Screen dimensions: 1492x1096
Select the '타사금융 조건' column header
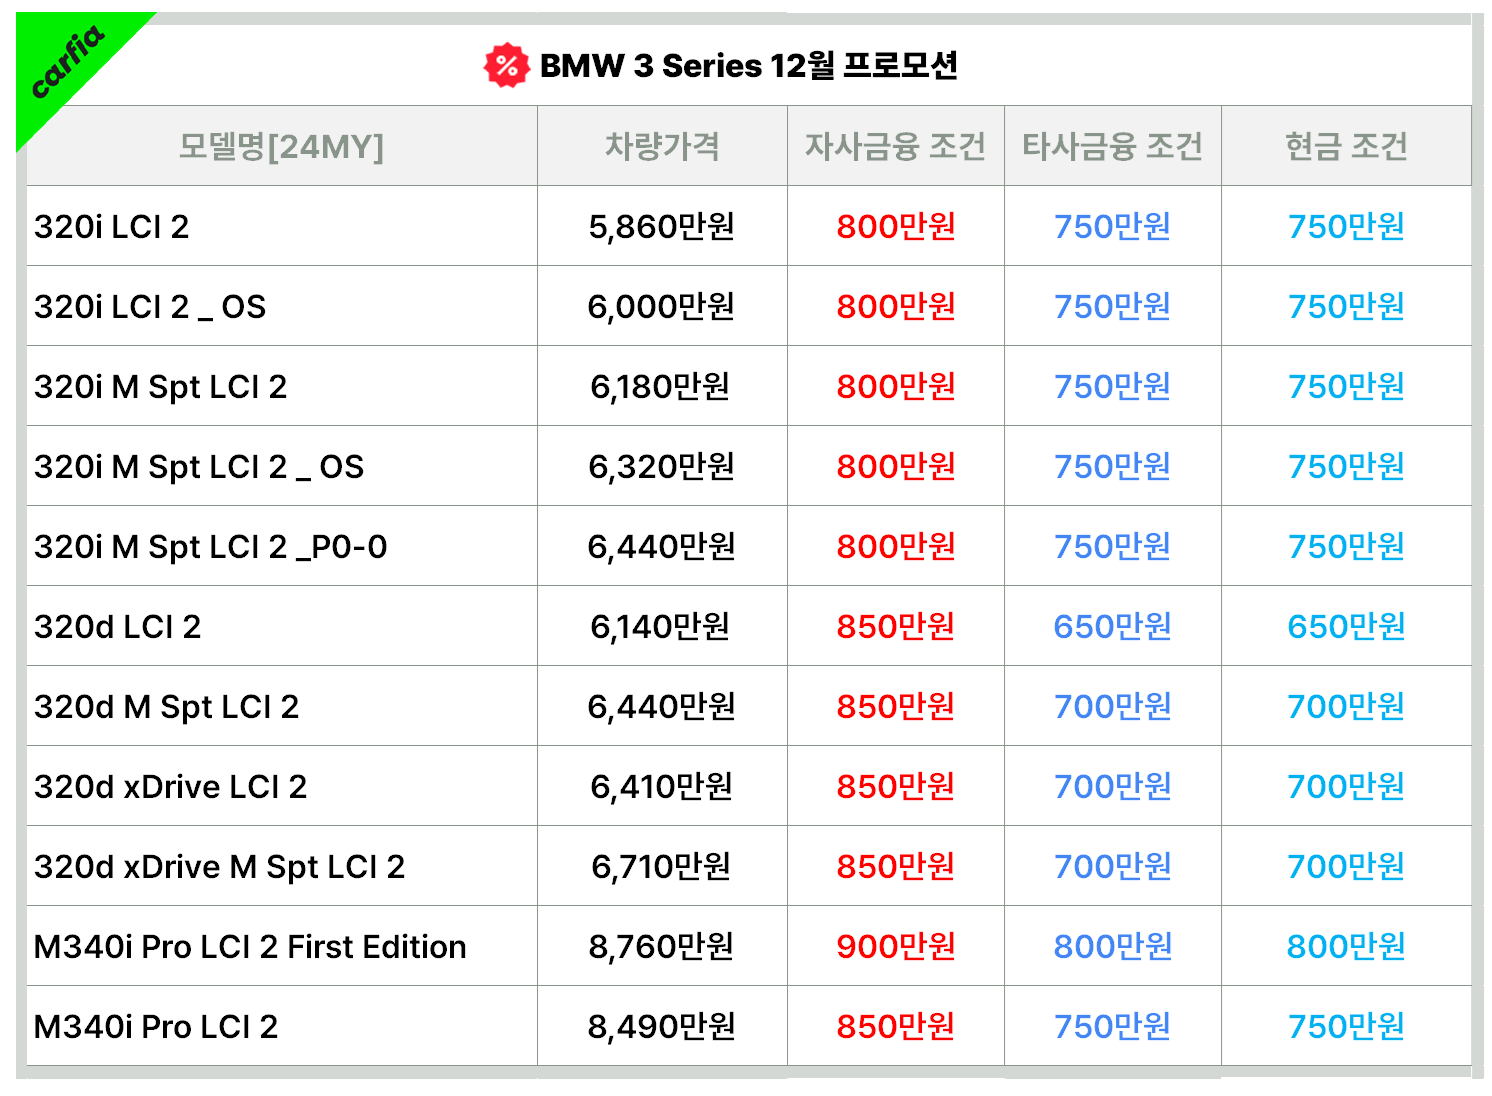click(1112, 146)
